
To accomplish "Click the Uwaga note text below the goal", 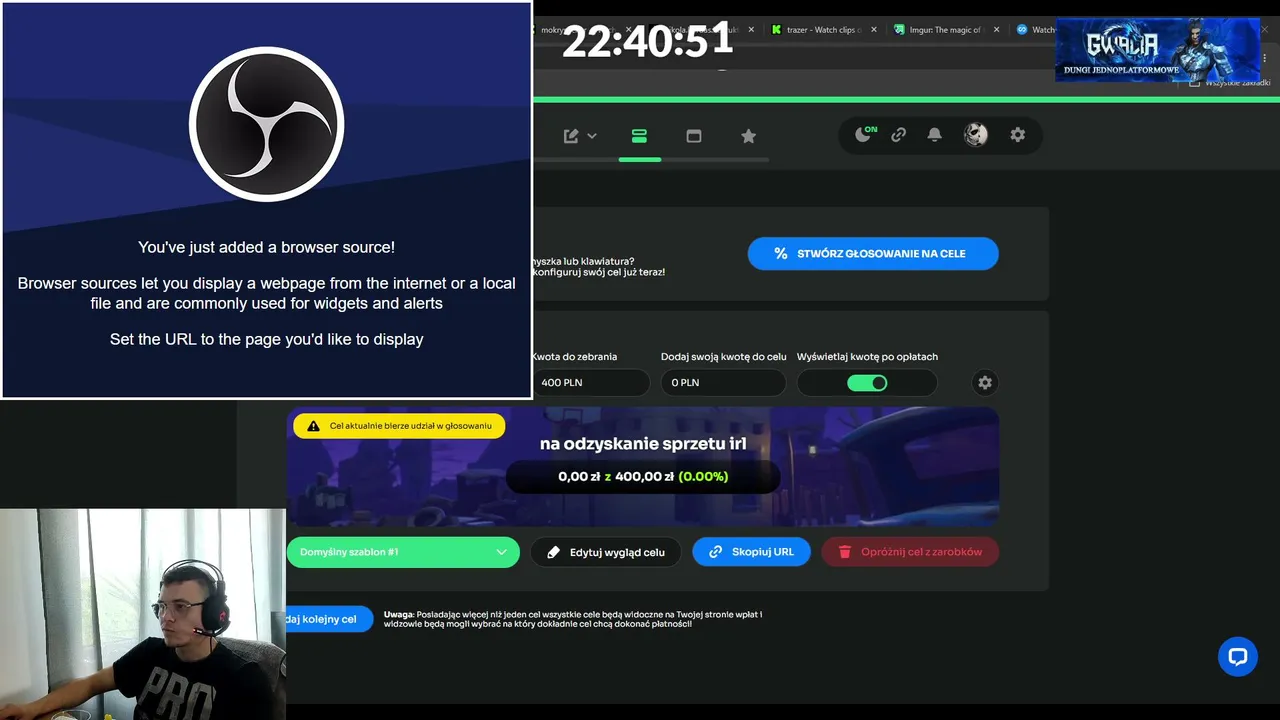I will (573, 619).
